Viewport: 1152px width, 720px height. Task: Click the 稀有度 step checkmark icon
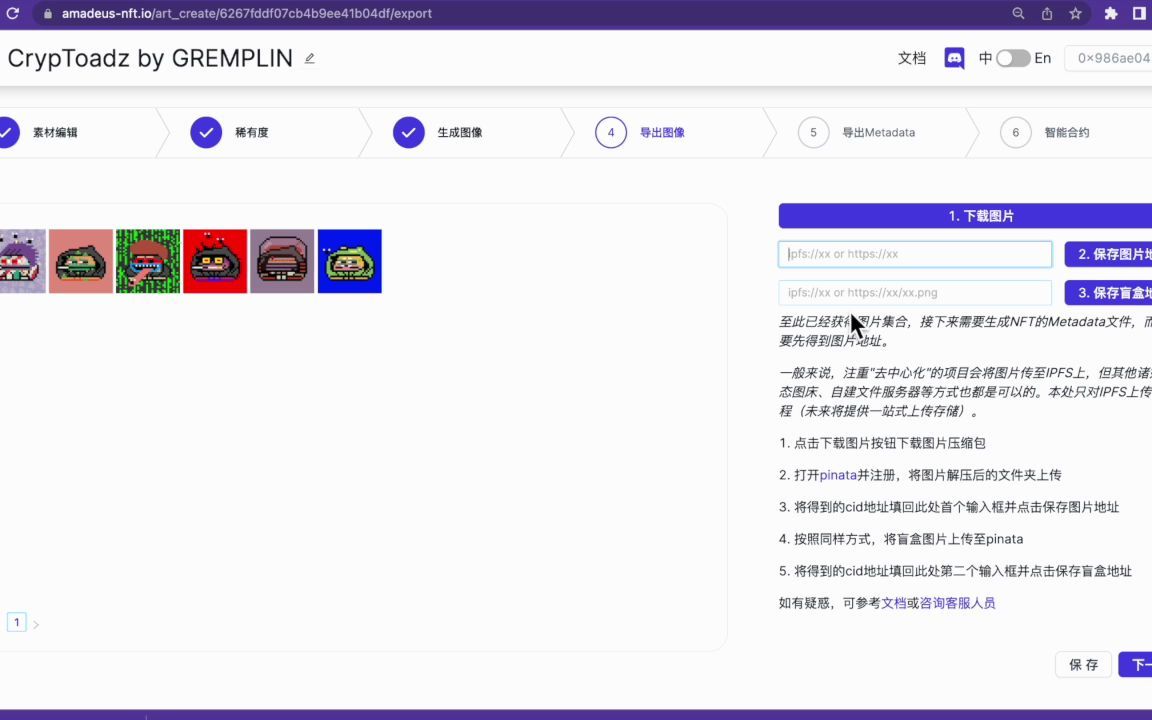tap(205, 132)
